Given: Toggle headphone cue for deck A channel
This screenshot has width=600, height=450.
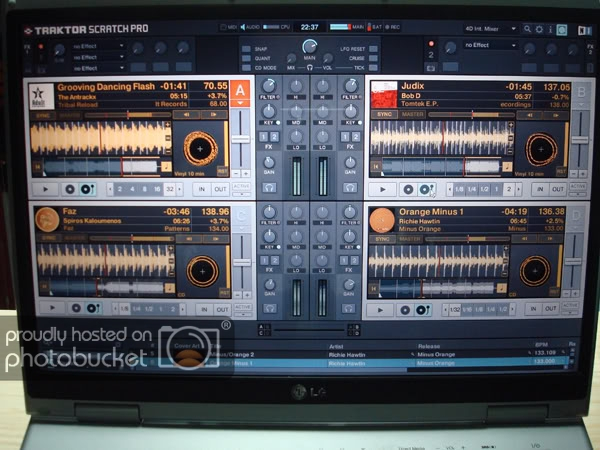Looking at the screenshot, I should click(269, 188).
